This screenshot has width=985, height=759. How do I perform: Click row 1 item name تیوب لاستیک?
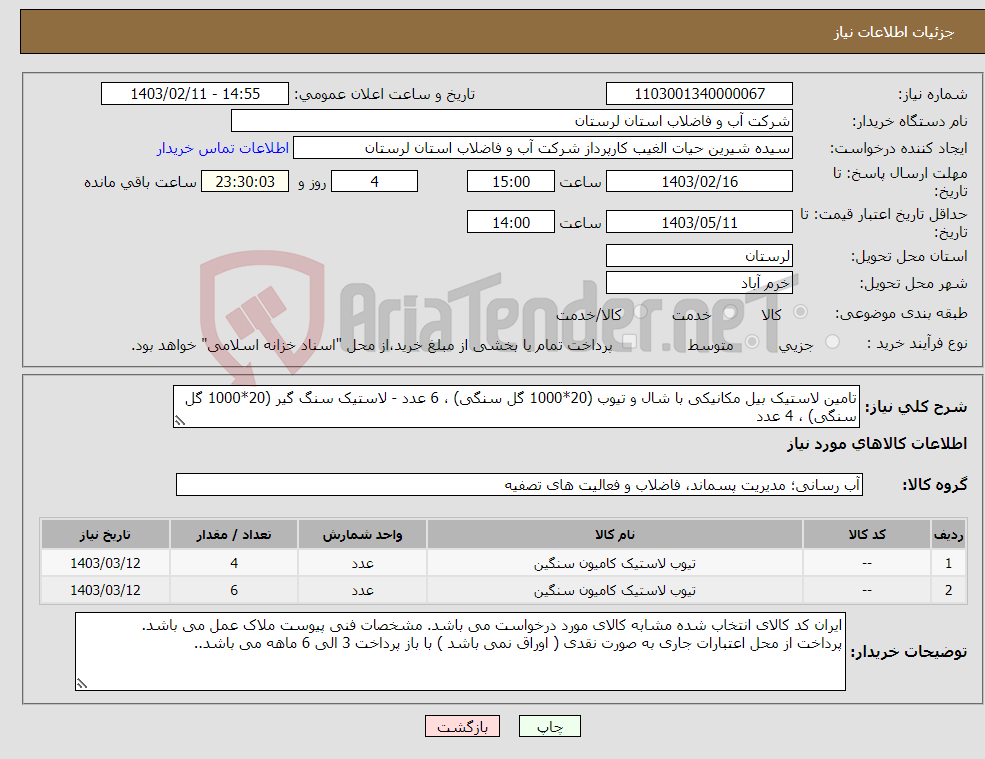[615, 564]
